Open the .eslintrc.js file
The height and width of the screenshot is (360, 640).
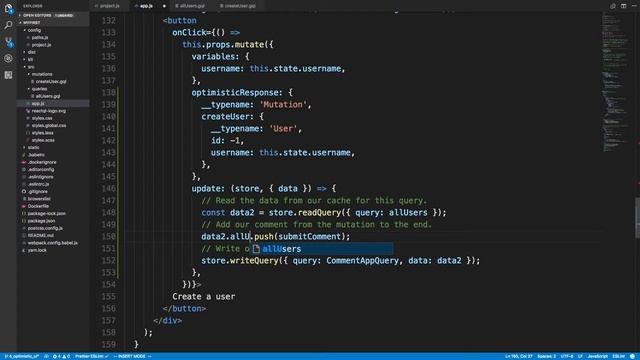tap(39, 184)
